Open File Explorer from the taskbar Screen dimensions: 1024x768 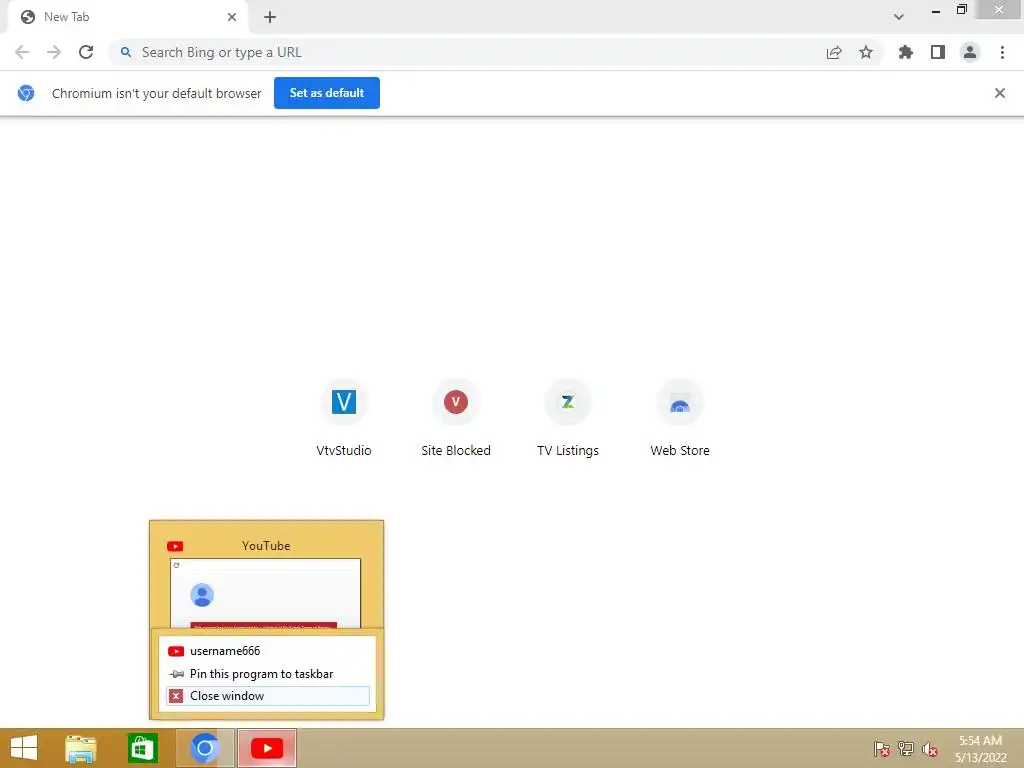pos(81,748)
